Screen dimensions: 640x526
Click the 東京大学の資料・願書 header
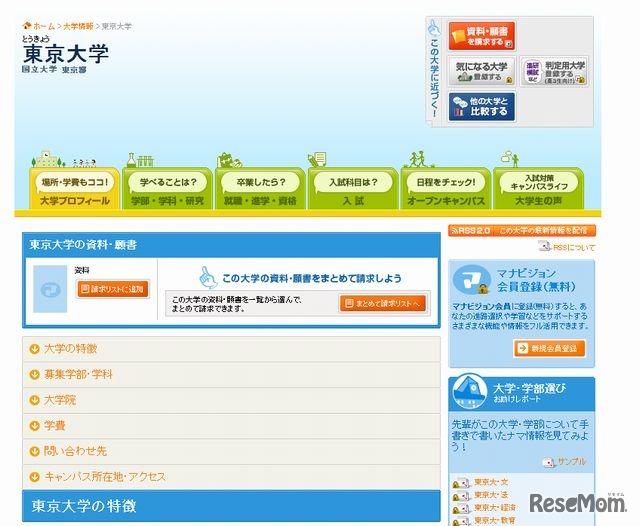[231, 245]
